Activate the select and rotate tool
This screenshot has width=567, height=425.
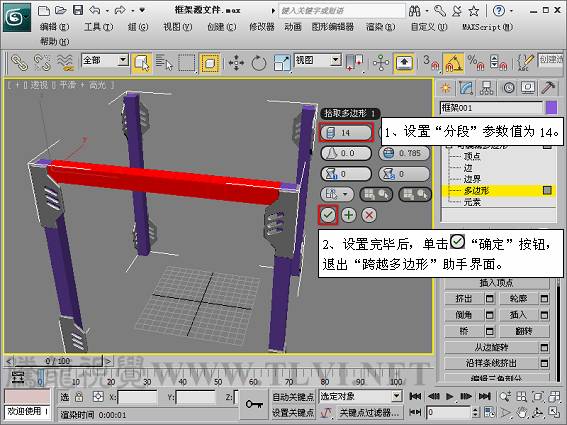click(259, 63)
